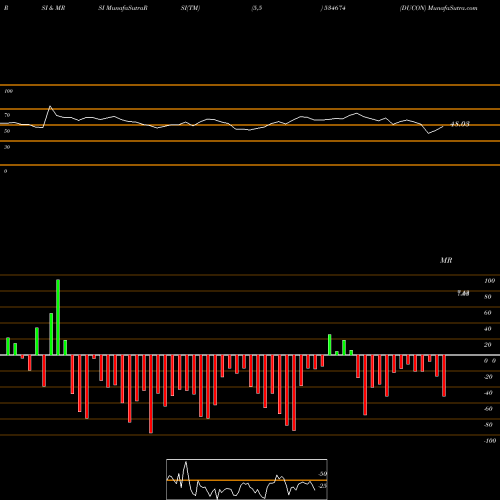The height and width of the screenshot is (500, 500).
Task: Click the 48.03 RSI value label
Action: (x=460, y=124)
